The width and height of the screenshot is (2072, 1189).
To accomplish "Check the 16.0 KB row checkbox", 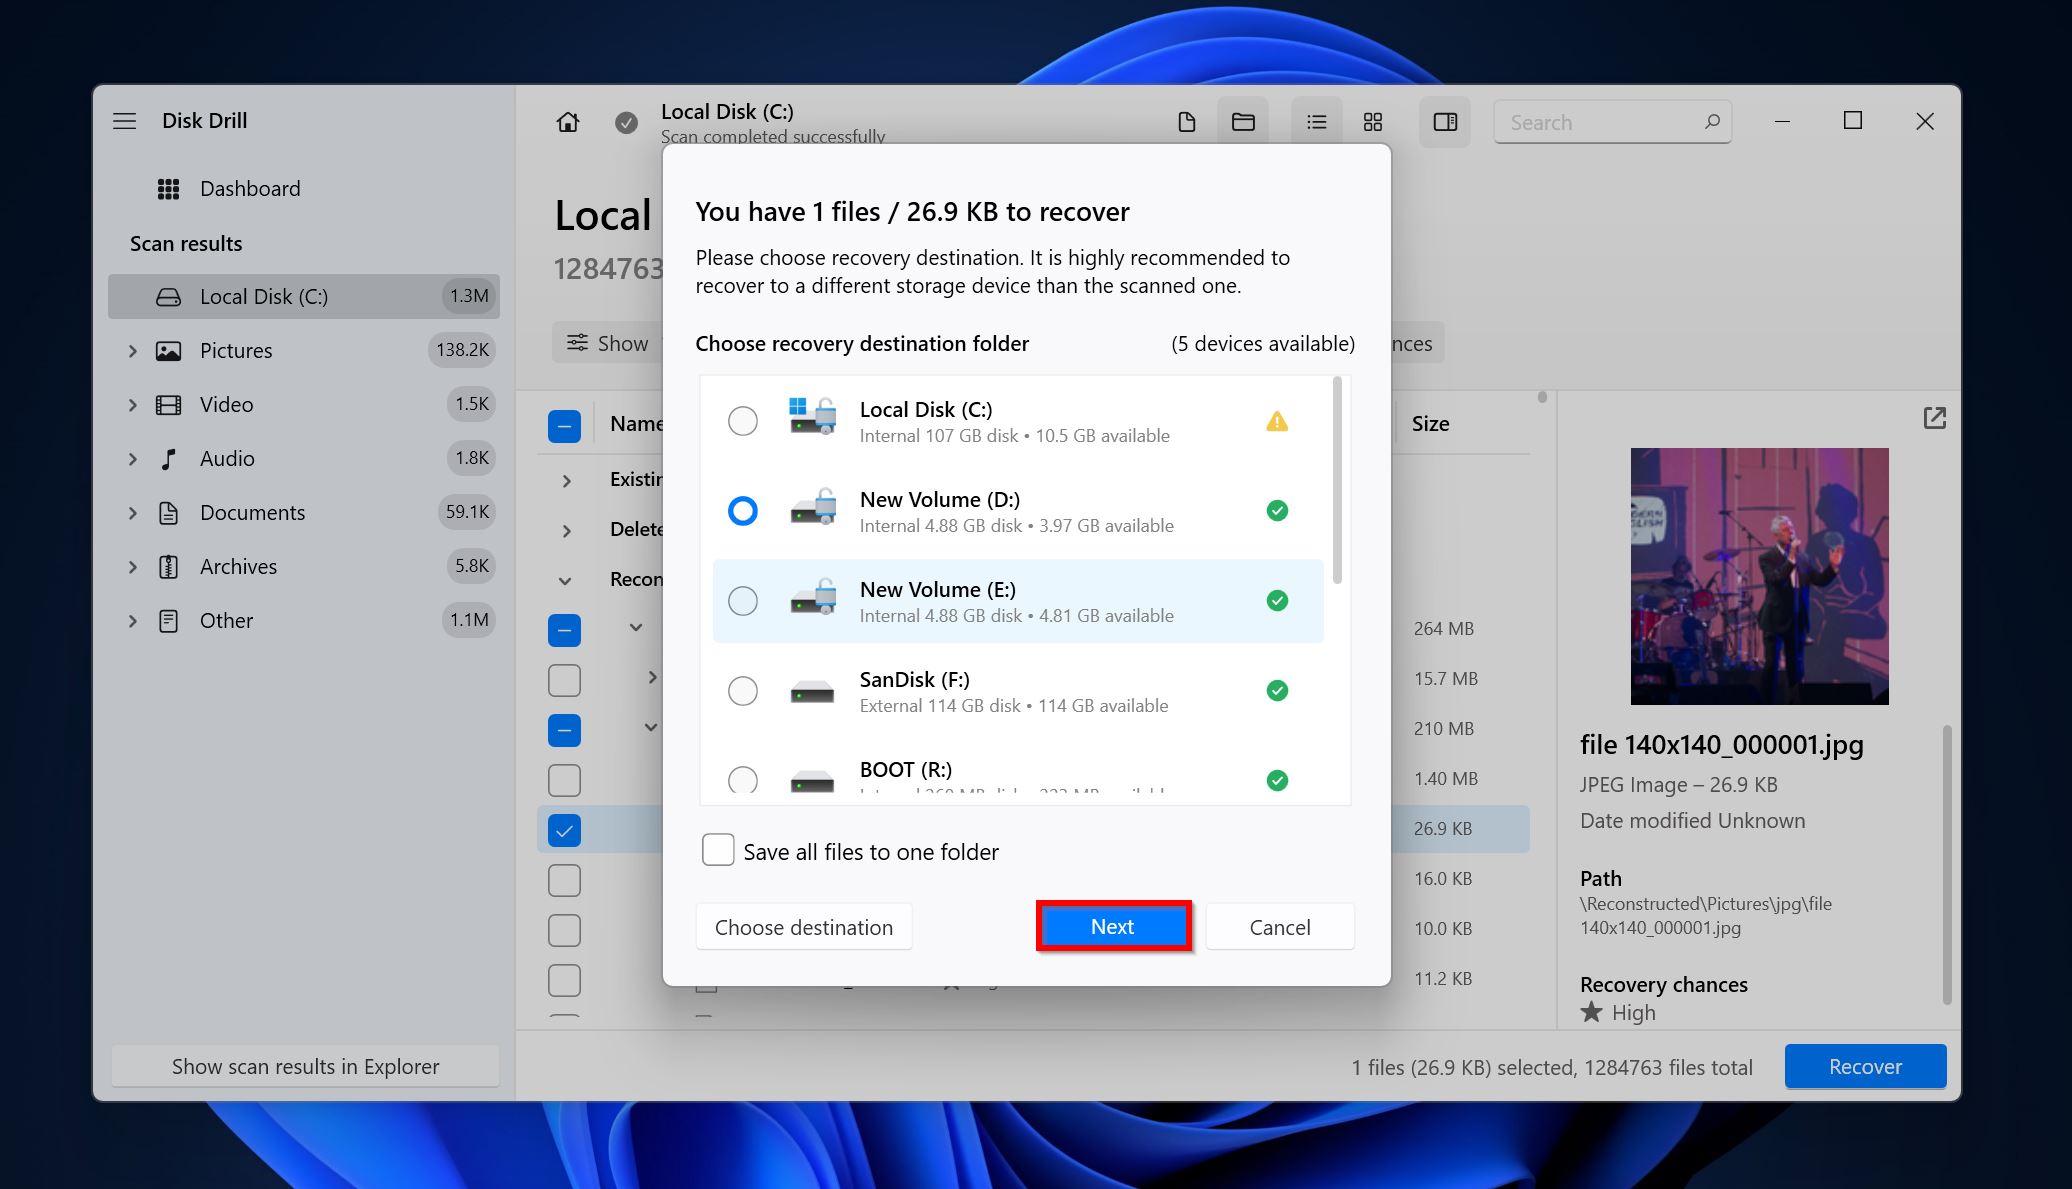I will coord(564,880).
